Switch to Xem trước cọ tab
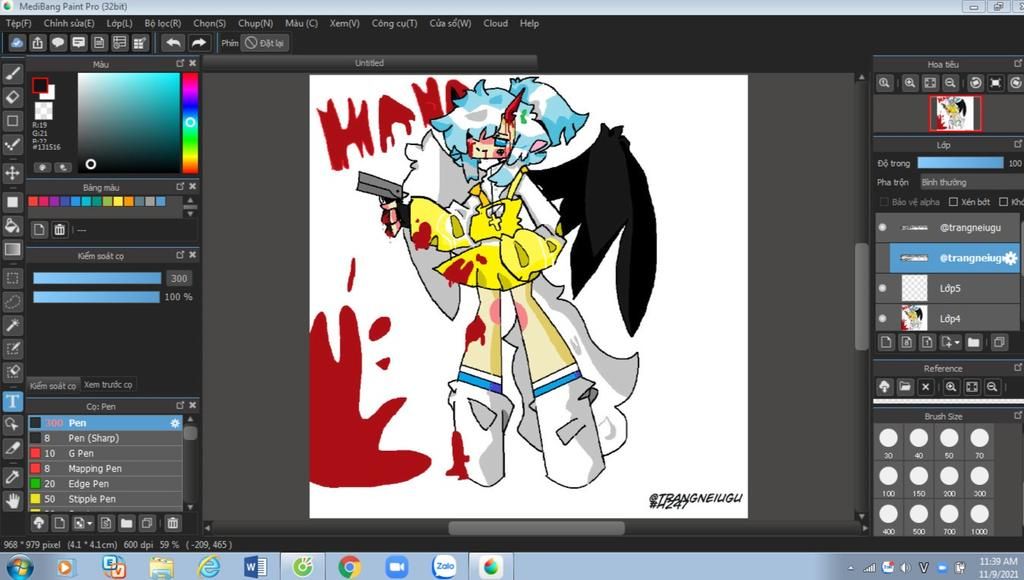Screen dimensions: 1024x580 108,385
